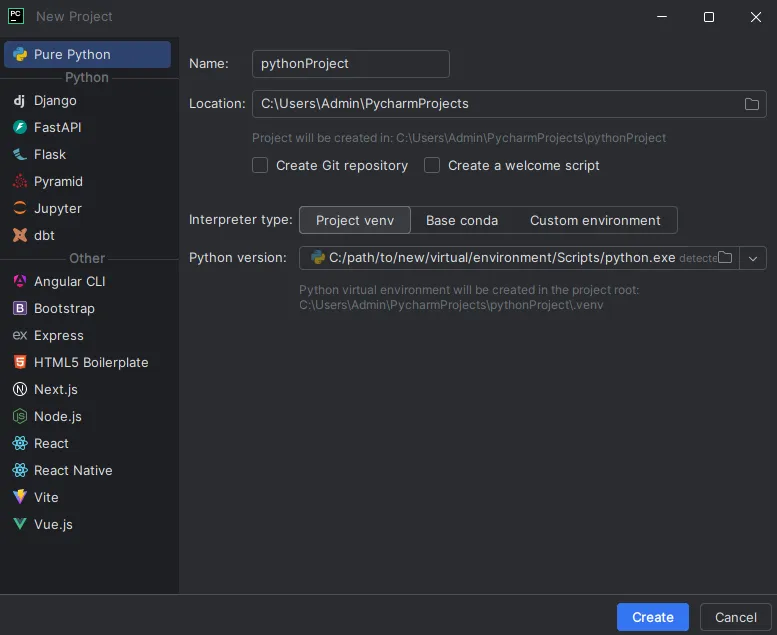Click the project Name text field

pyautogui.click(x=350, y=64)
